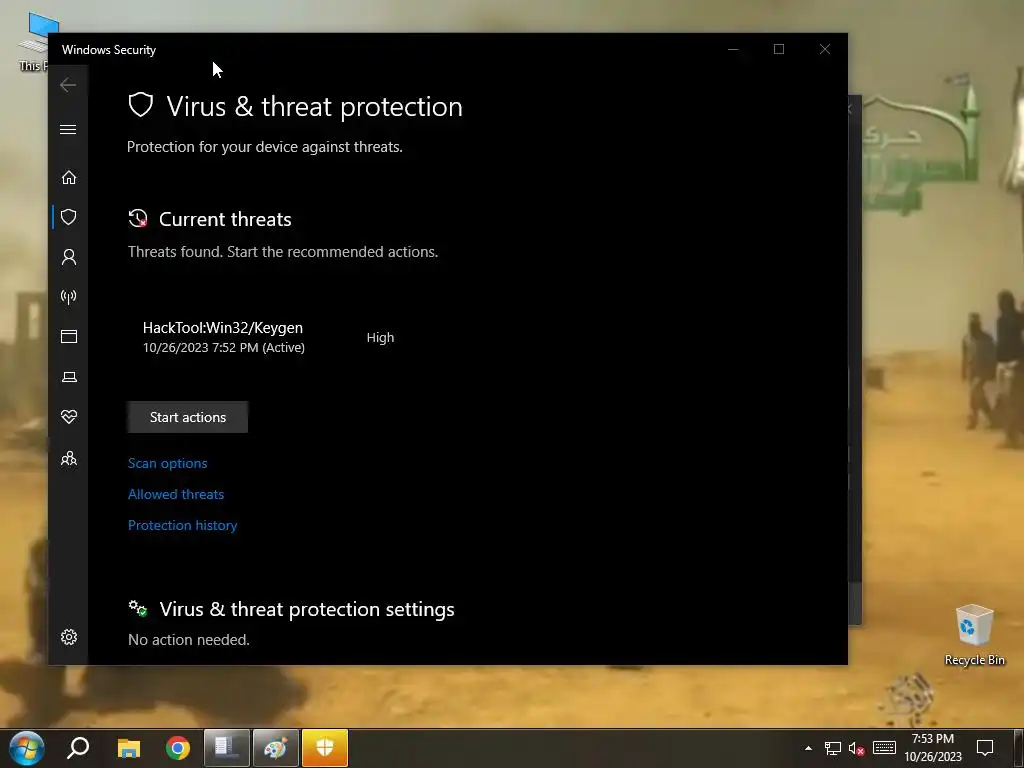Open Device performance & health heart icon

69,417
